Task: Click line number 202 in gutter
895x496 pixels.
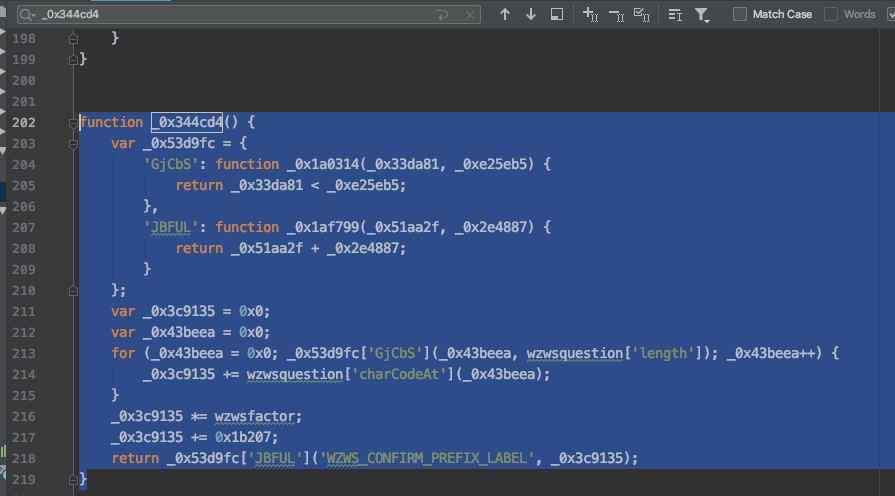Action: click(x=24, y=123)
